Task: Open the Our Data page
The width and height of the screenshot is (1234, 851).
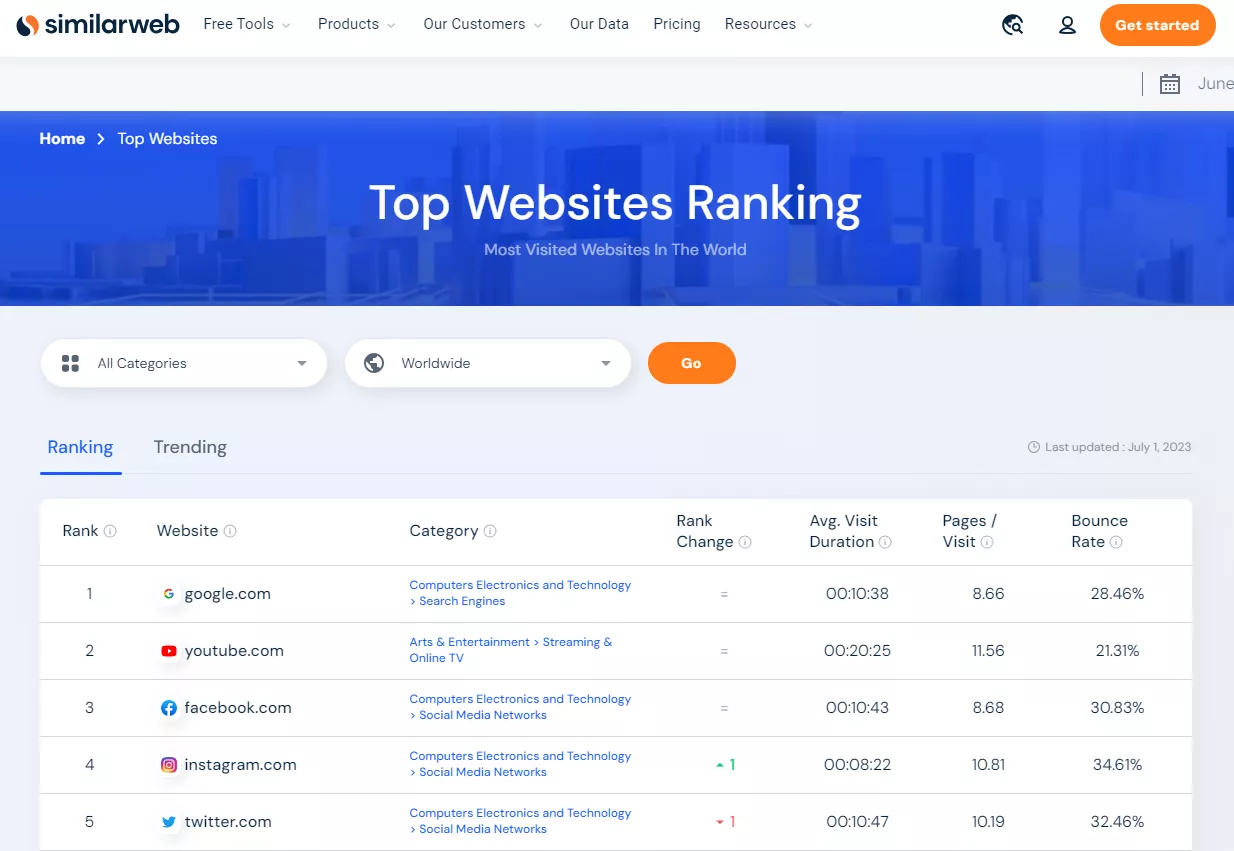Action: point(599,24)
